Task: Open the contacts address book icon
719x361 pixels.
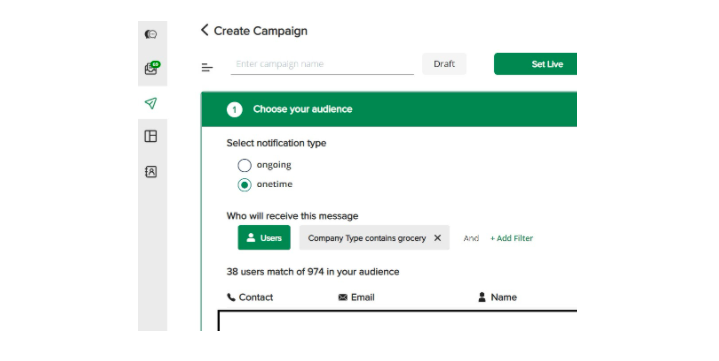Action: point(151,172)
